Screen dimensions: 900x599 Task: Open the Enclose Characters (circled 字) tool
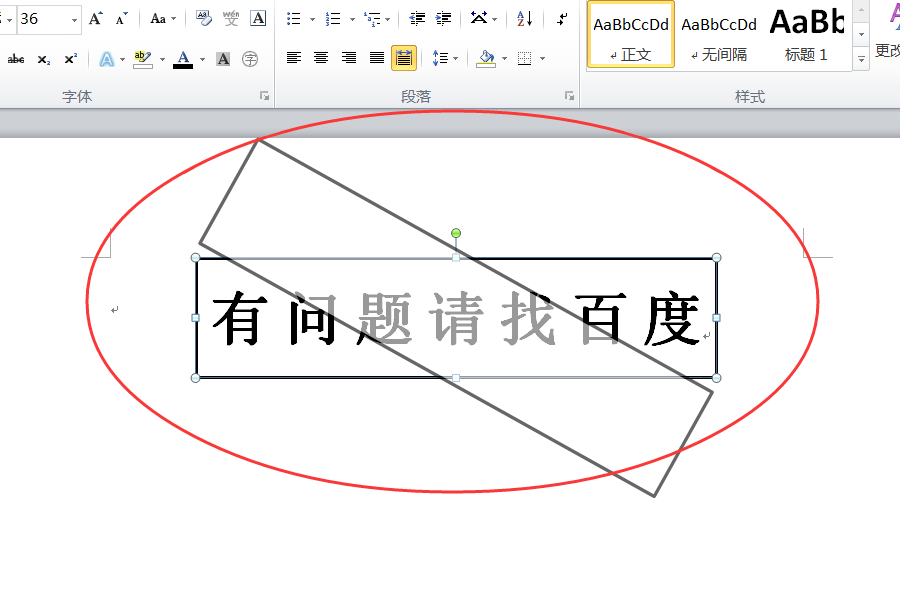click(250, 59)
